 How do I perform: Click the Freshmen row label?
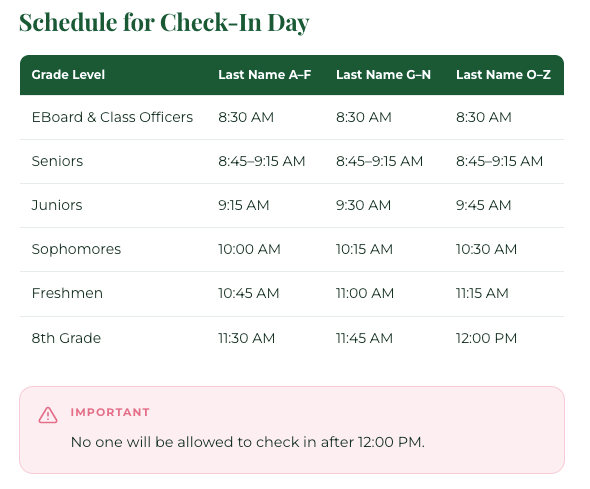[x=67, y=293]
